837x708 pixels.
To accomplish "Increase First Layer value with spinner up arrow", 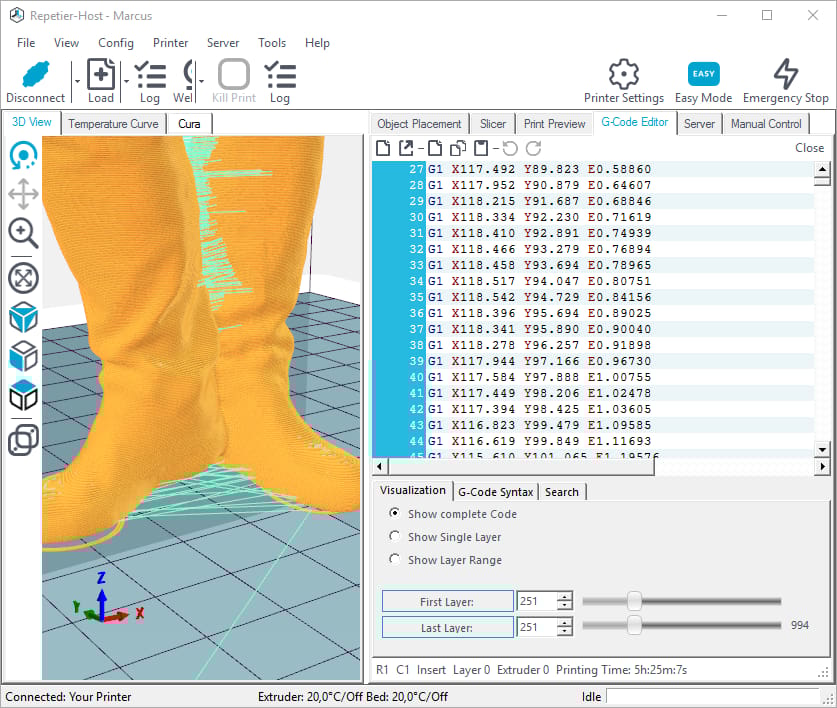I will coord(565,597).
